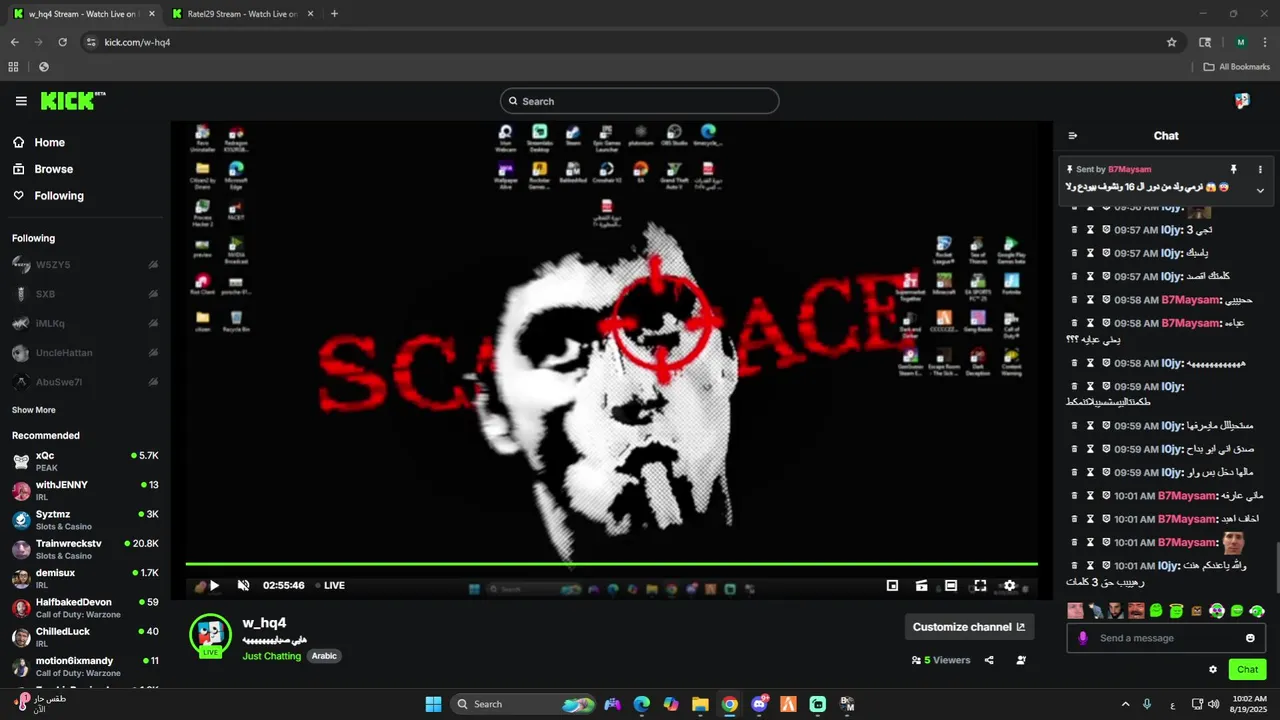1280x720 pixels.
Task: Open the w_hq4 channel avatar
Action: [x=210, y=635]
